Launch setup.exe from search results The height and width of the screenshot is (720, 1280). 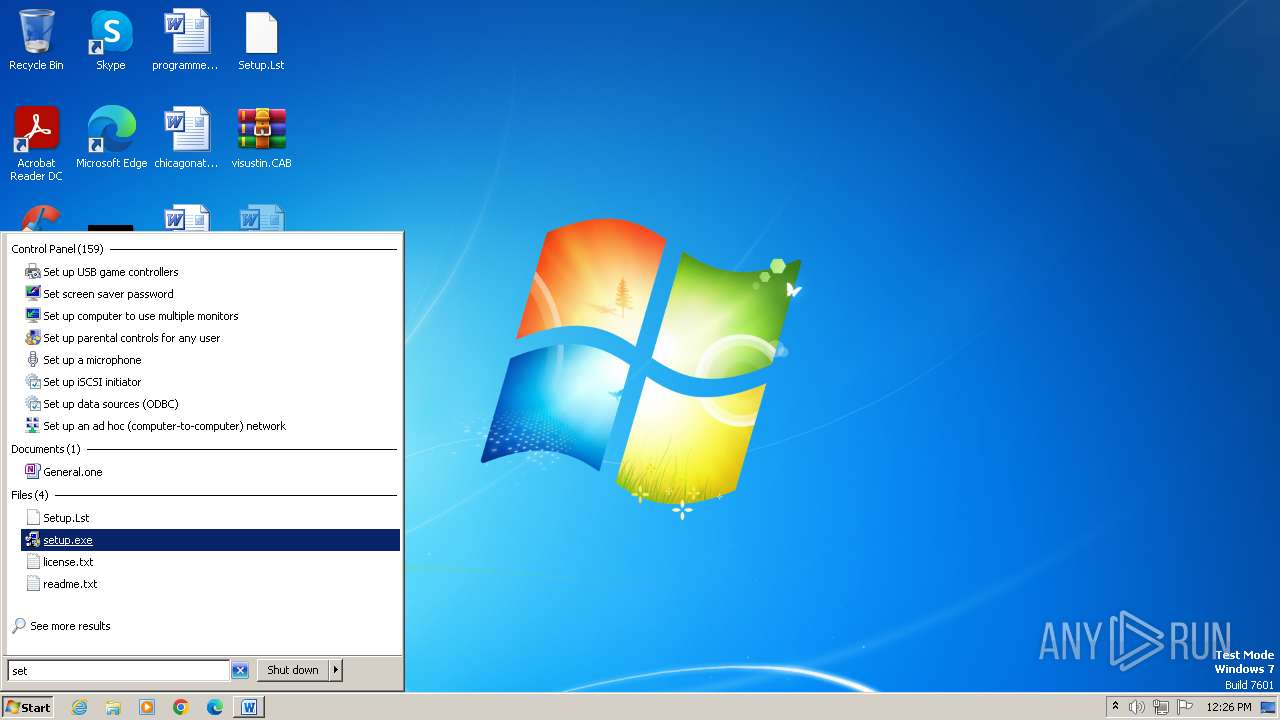210,540
